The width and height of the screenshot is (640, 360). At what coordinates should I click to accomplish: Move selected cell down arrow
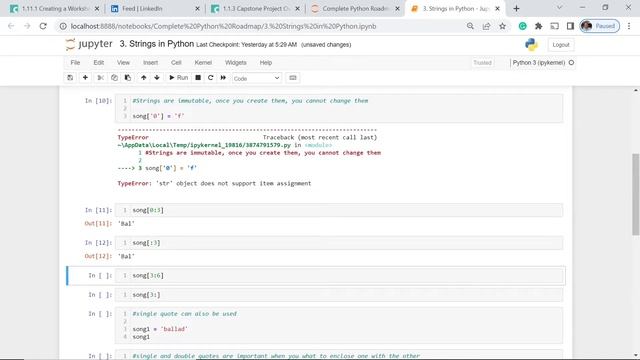pyautogui.click(x=157, y=78)
